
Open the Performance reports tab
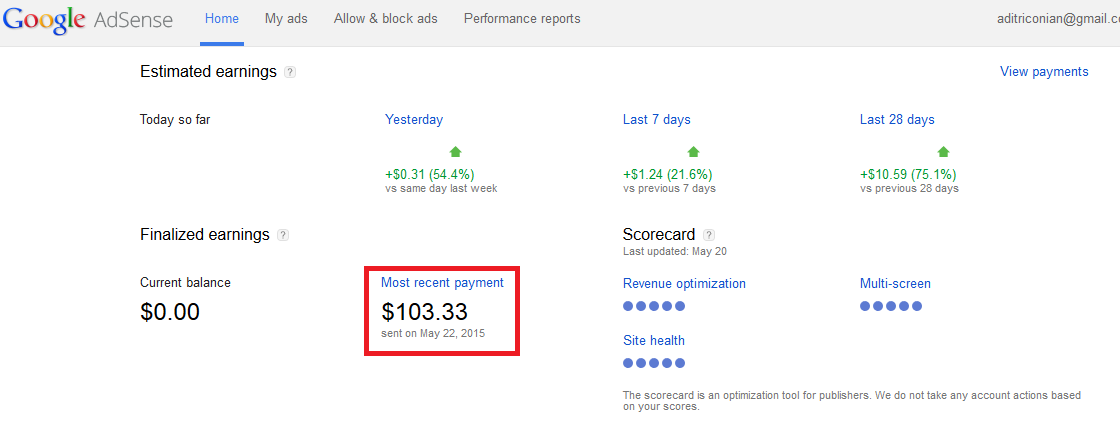522,19
